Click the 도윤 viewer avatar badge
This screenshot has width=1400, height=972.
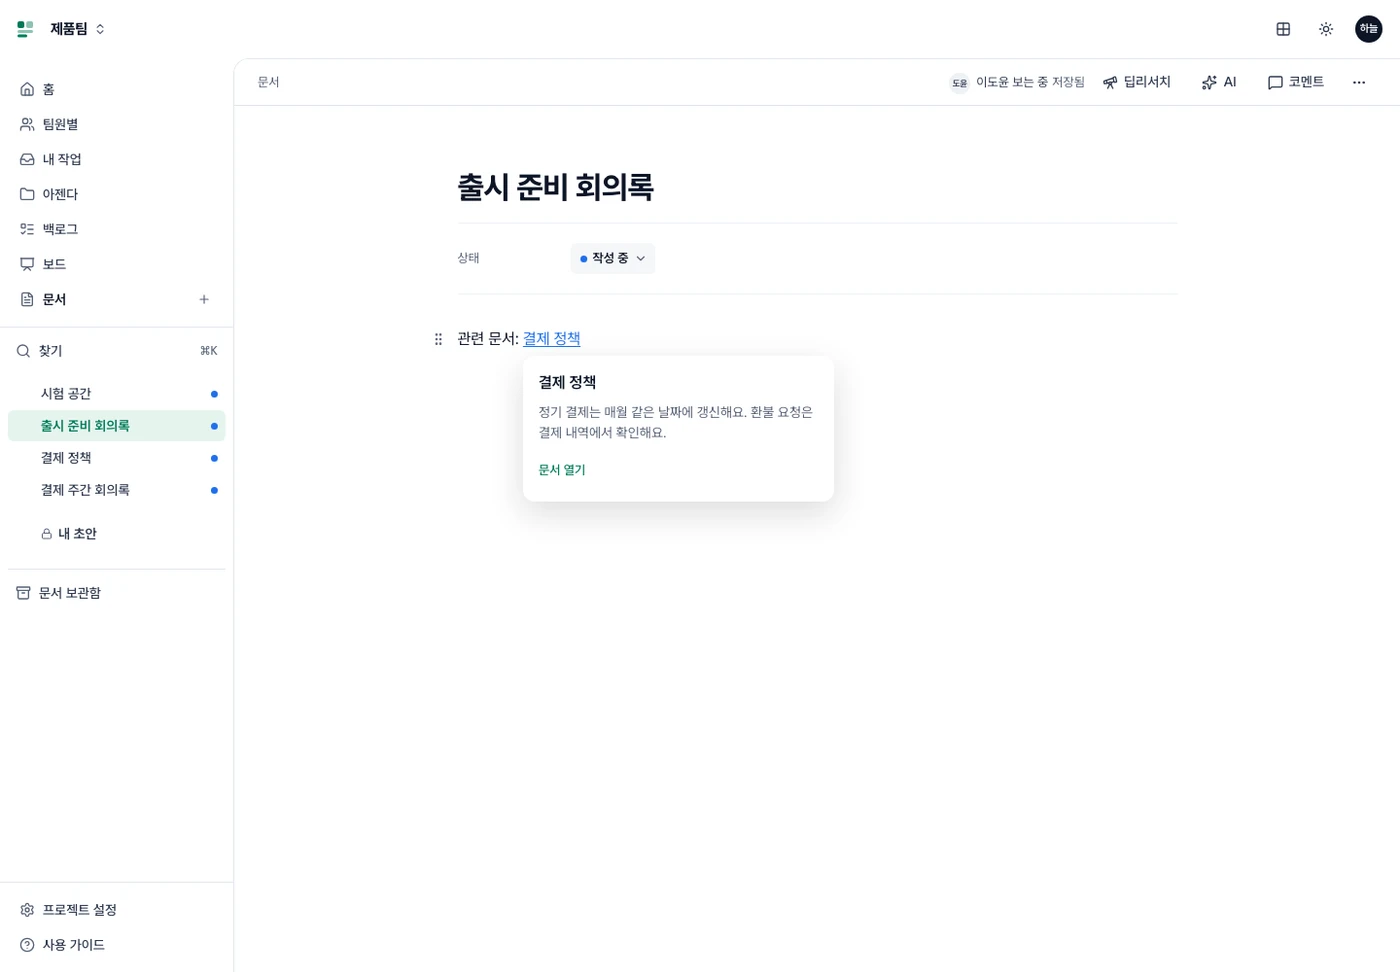(959, 83)
